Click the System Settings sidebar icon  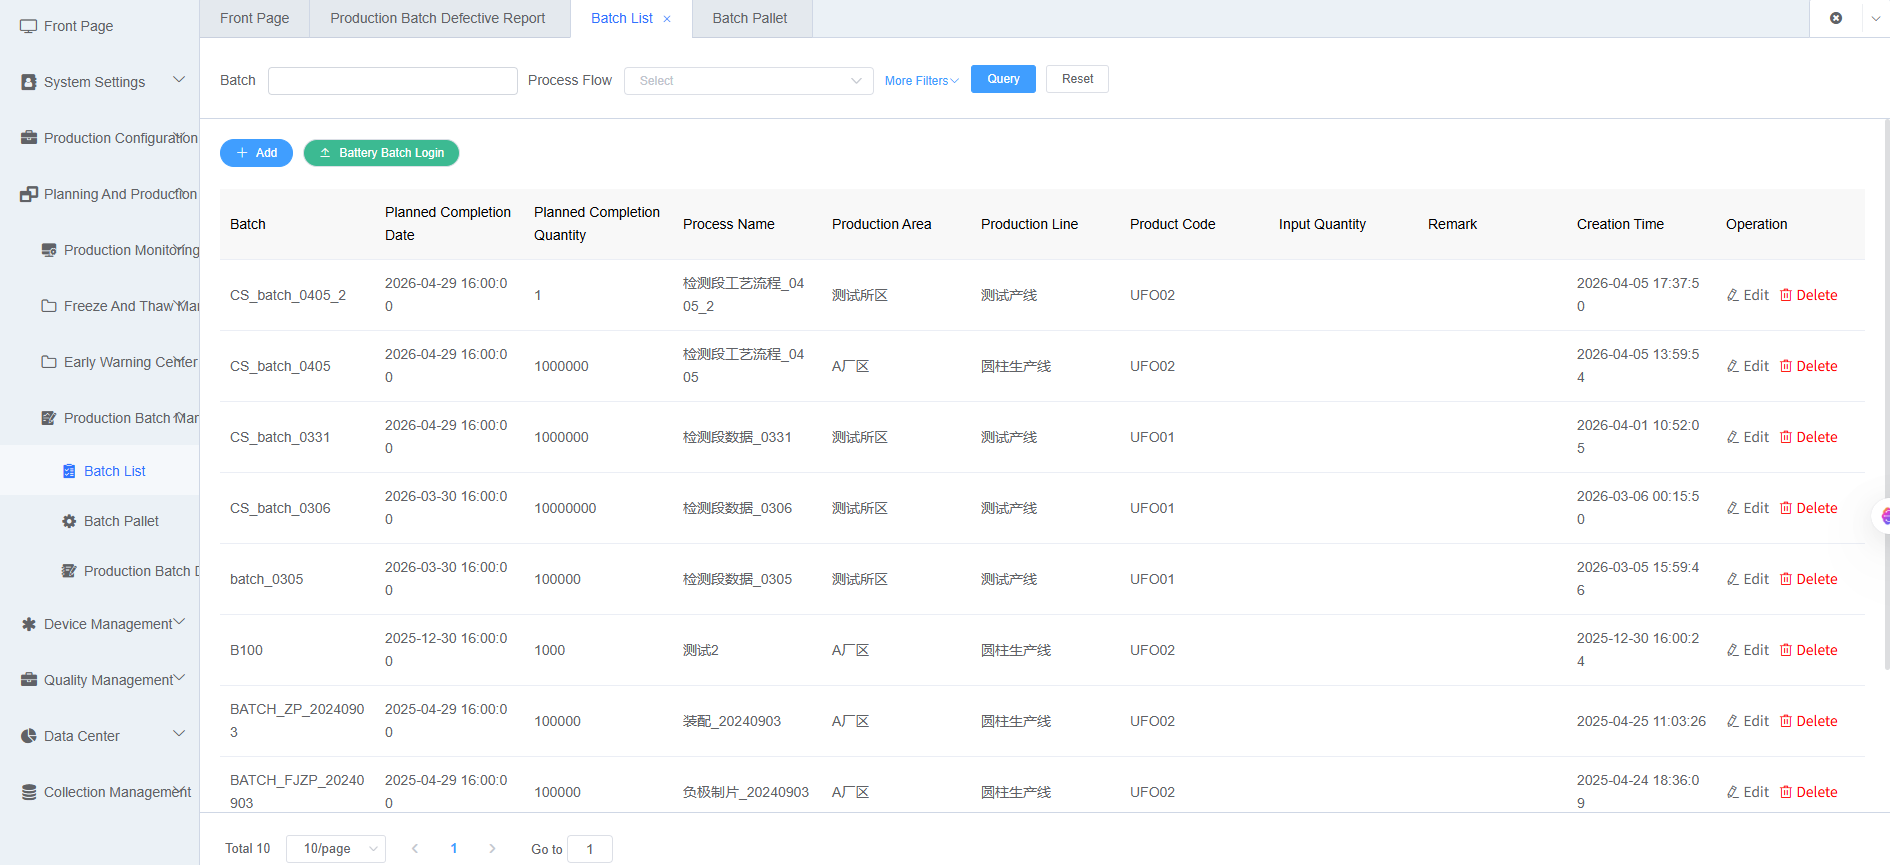tap(28, 82)
